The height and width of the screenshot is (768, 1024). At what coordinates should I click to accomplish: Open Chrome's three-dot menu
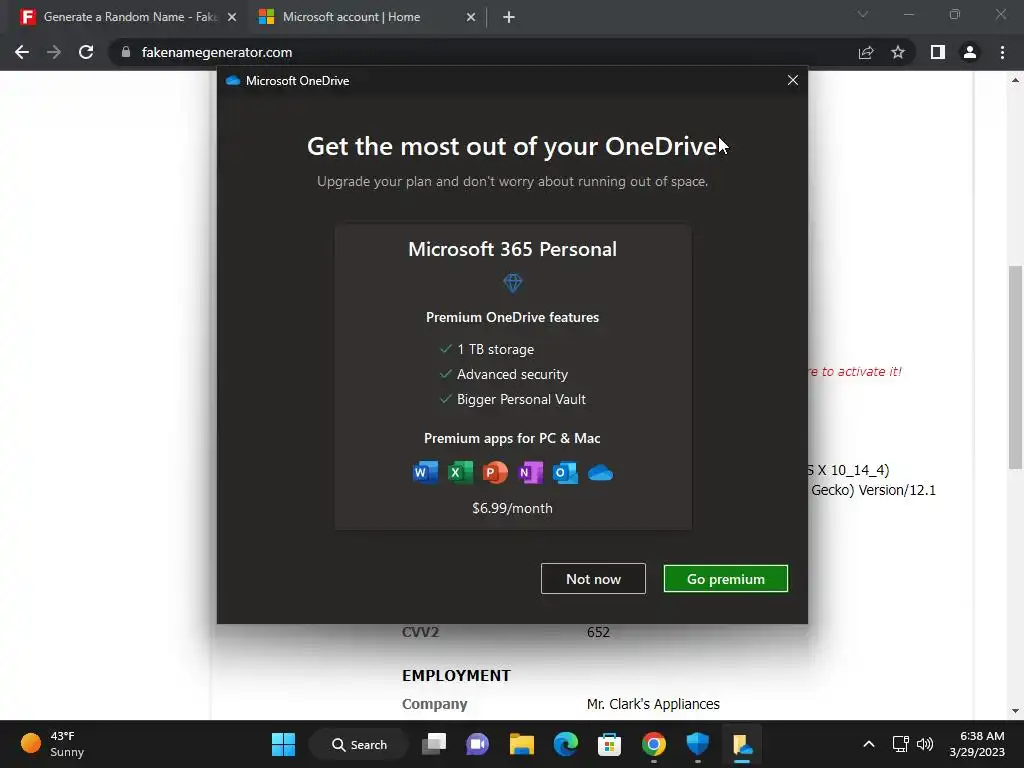click(1002, 52)
